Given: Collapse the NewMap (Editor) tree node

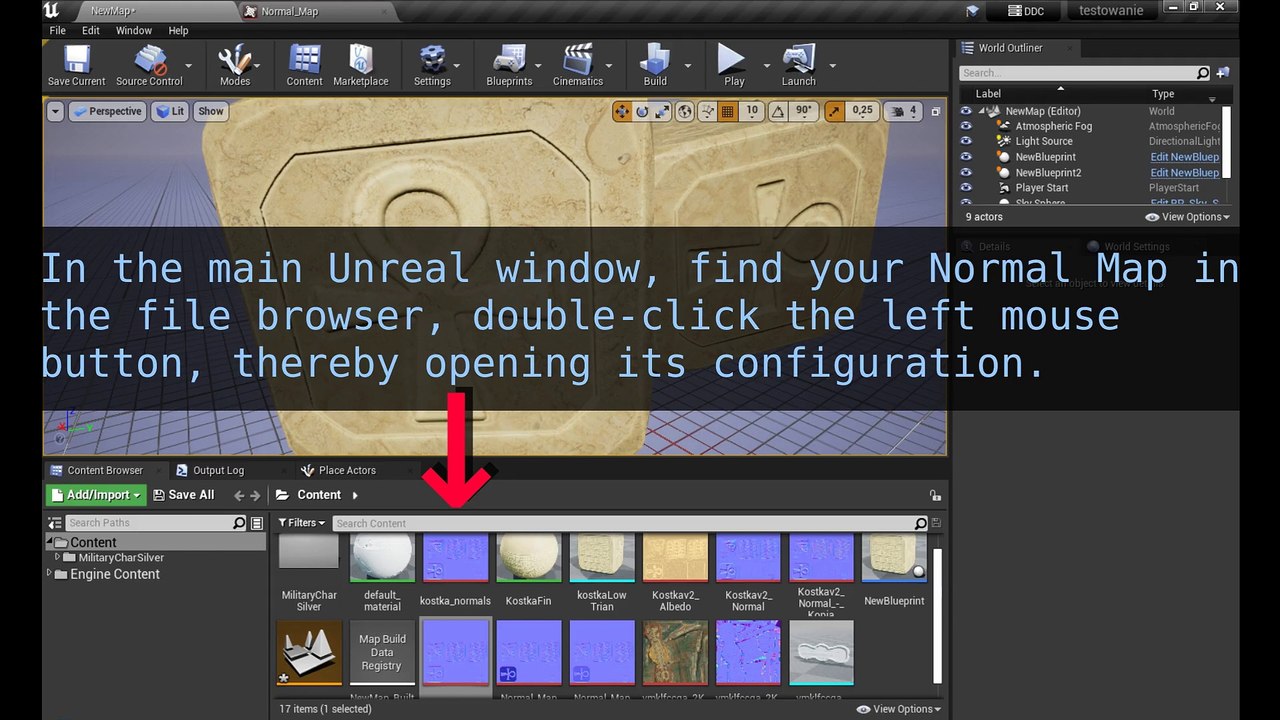Looking at the screenshot, I should pyautogui.click(x=983, y=111).
